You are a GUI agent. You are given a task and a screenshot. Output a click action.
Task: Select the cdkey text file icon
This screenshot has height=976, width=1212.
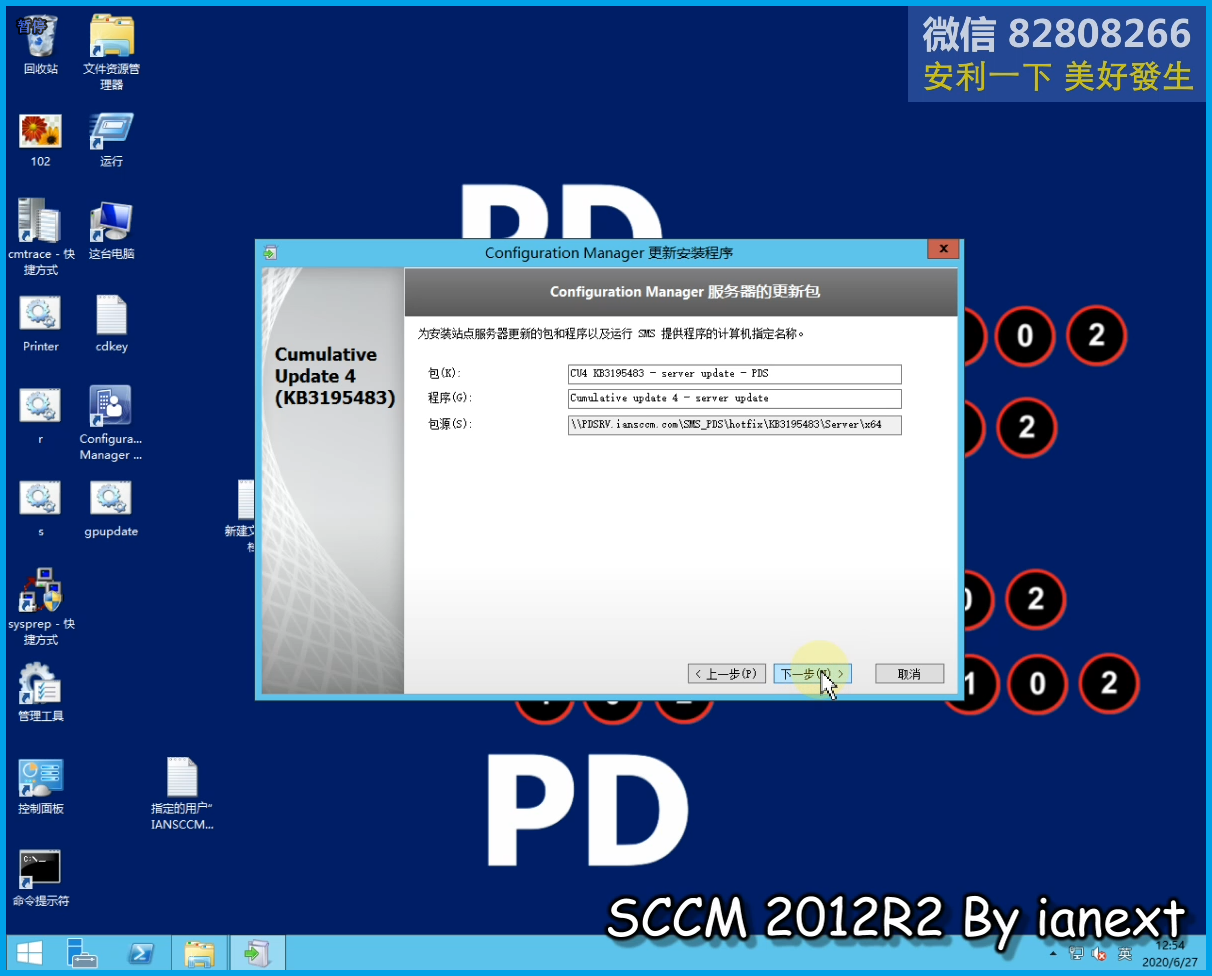pyautogui.click(x=111, y=324)
